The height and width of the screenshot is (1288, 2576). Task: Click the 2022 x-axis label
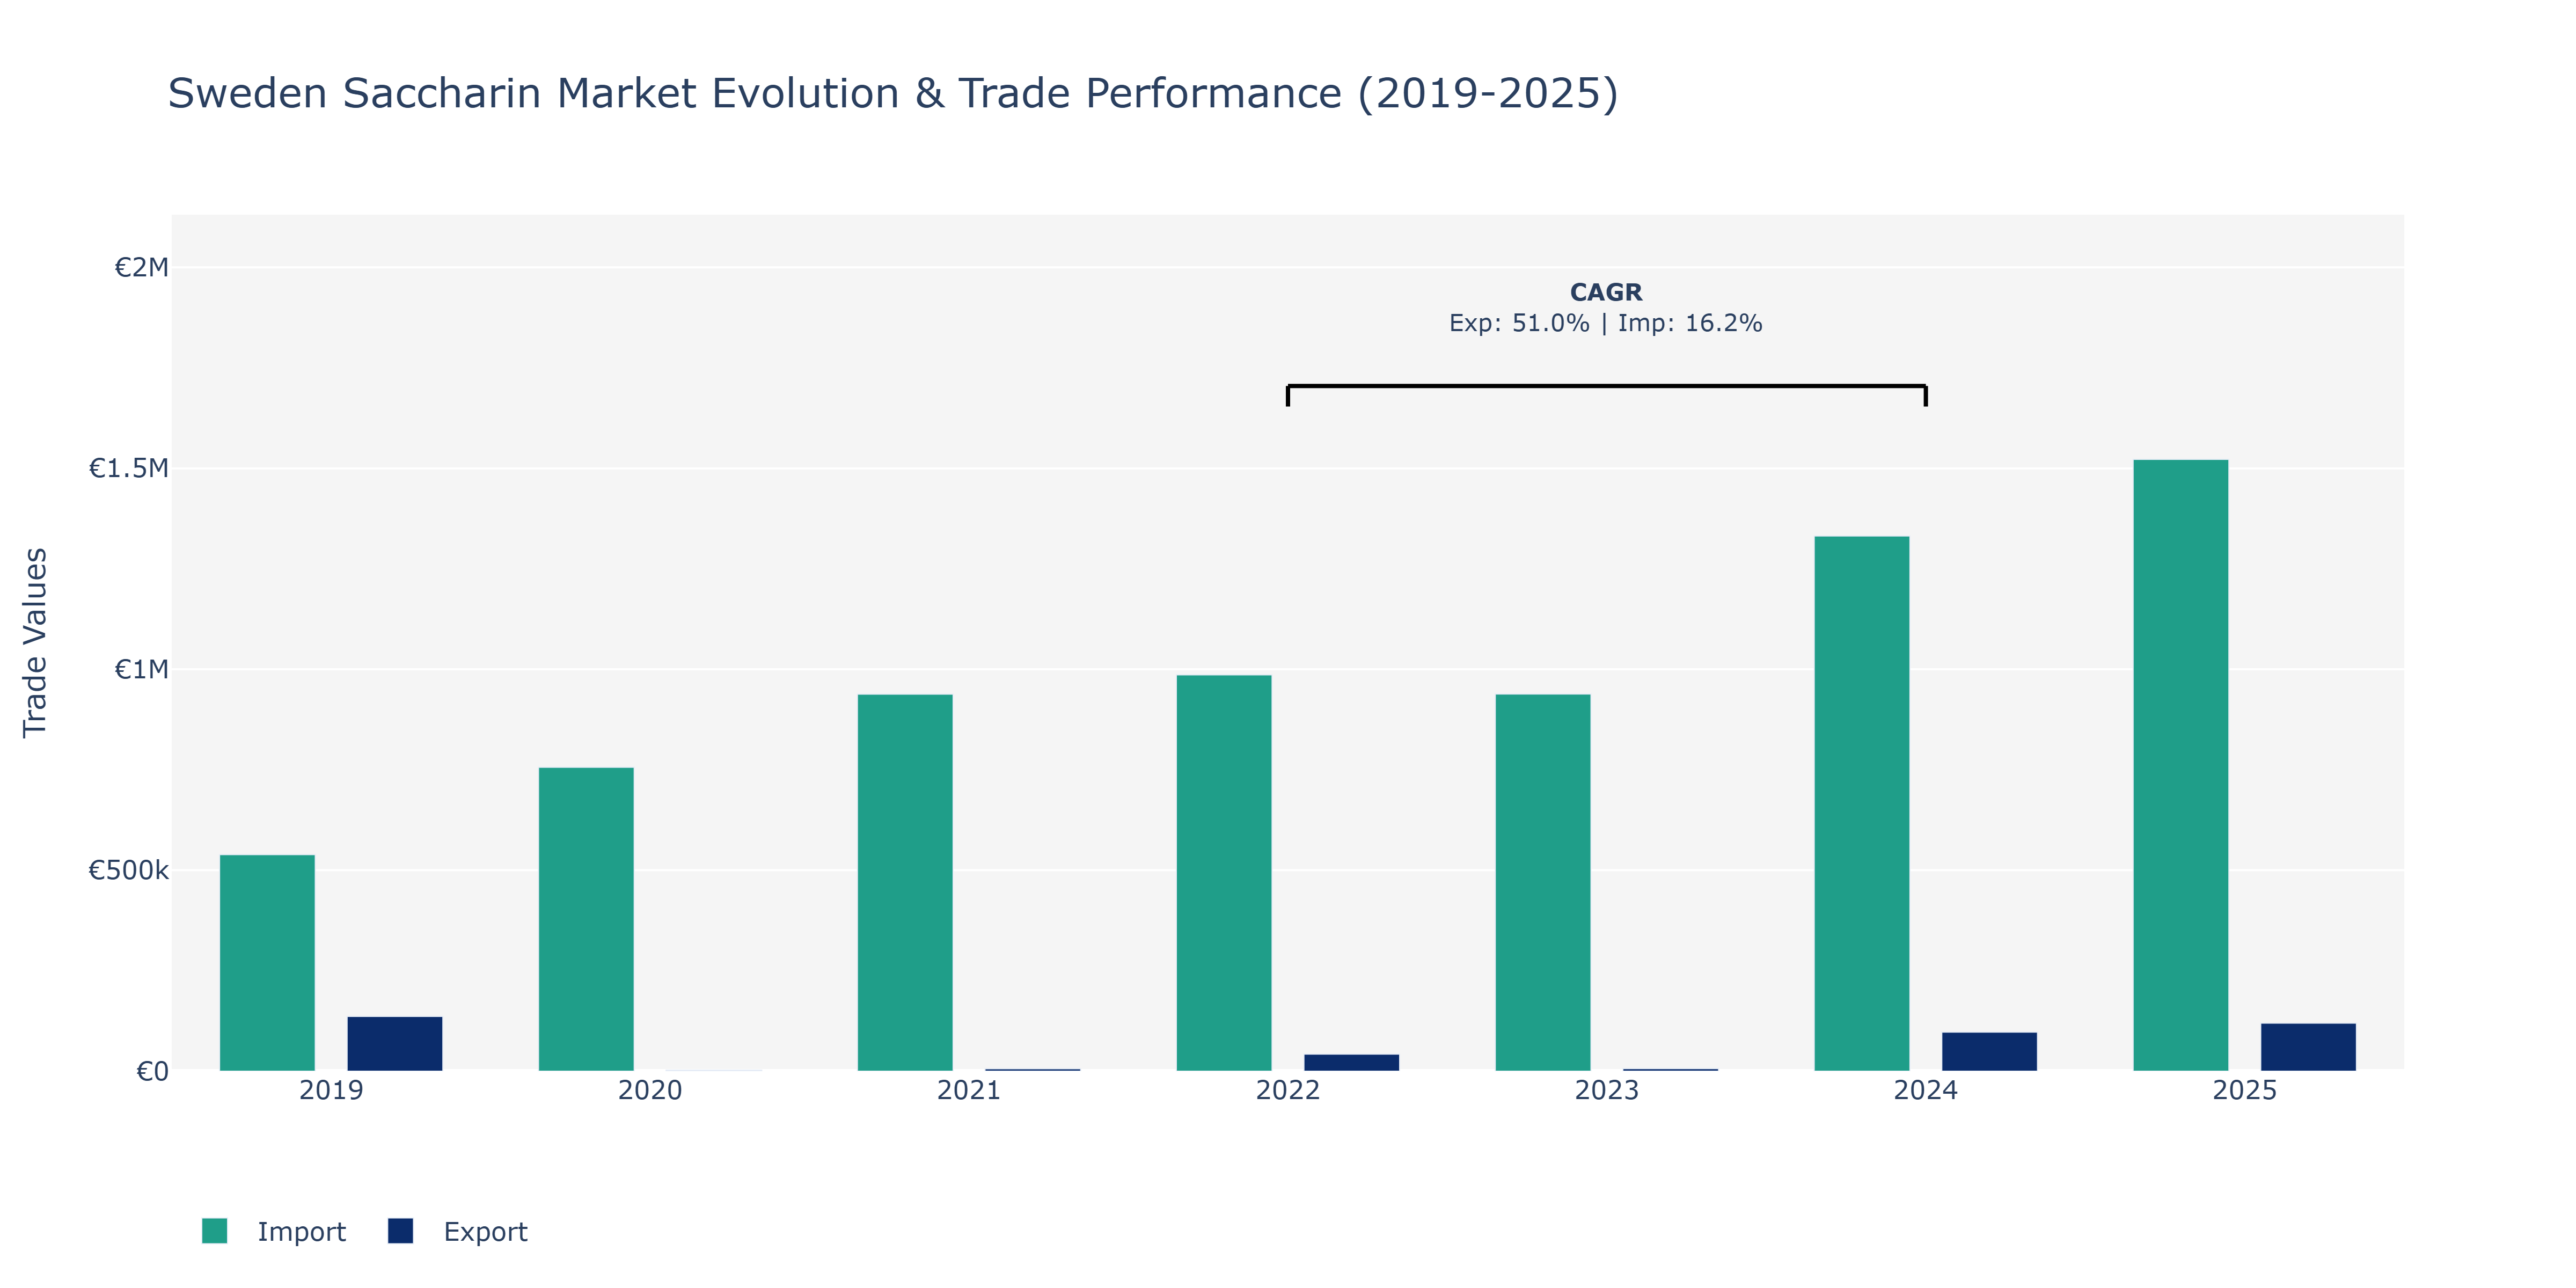(1288, 1090)
